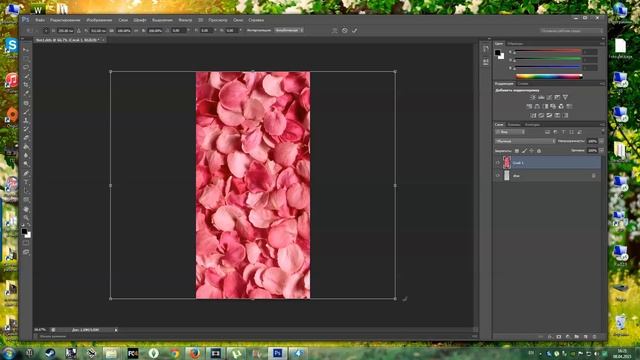Select the Eraser tool
Screen dimensions: 640x360
click(26, 138)
